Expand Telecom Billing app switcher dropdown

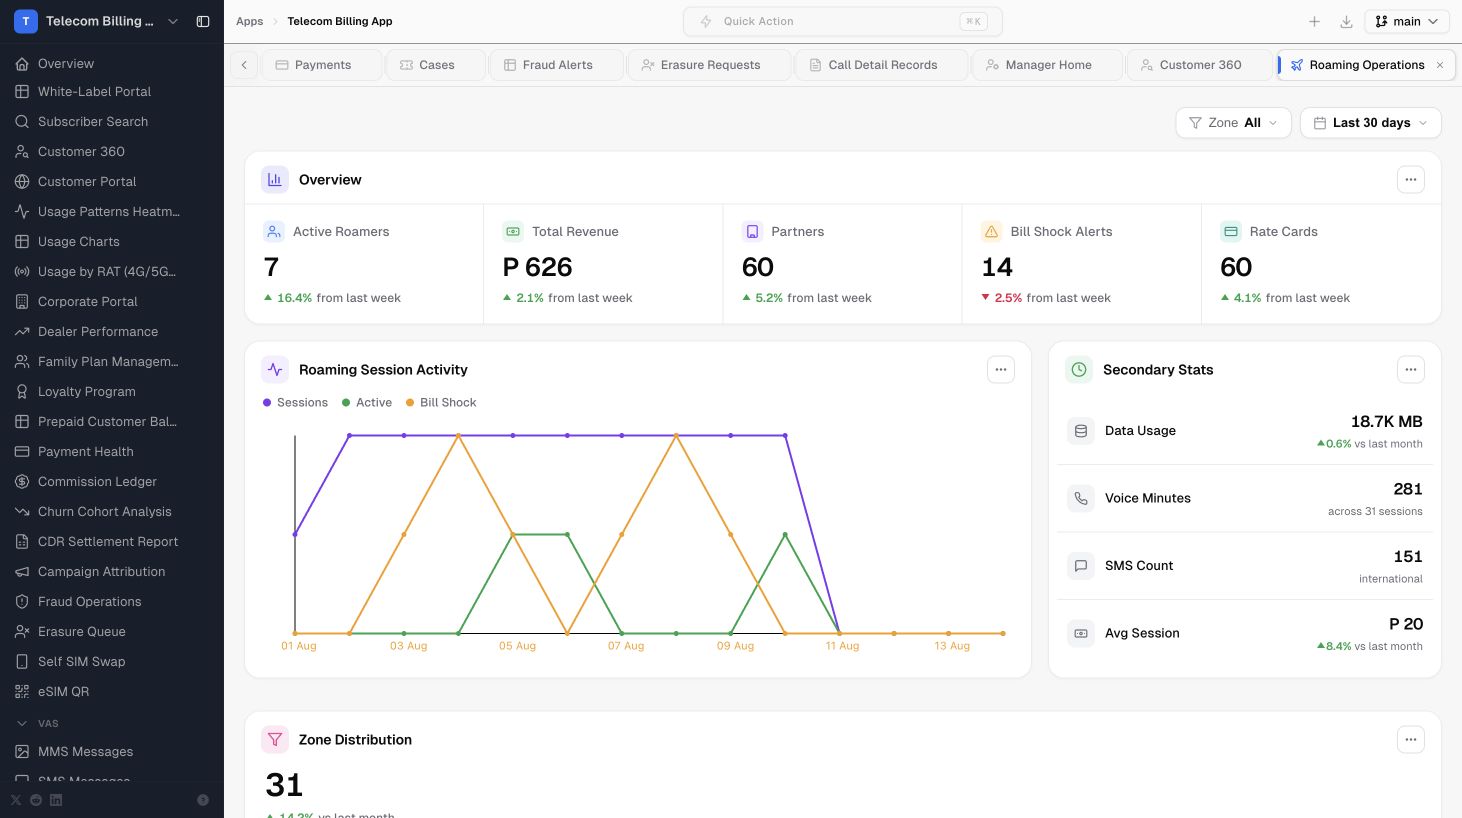point(173,21)
